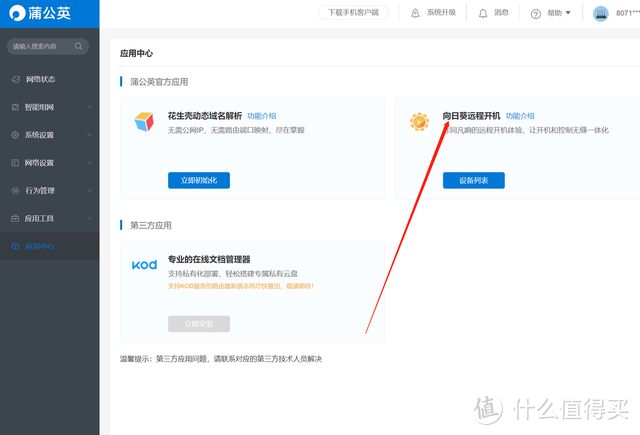Click the grayed 立即安装 button
This screenshot has width=640, height=435.
coord(199,324)
